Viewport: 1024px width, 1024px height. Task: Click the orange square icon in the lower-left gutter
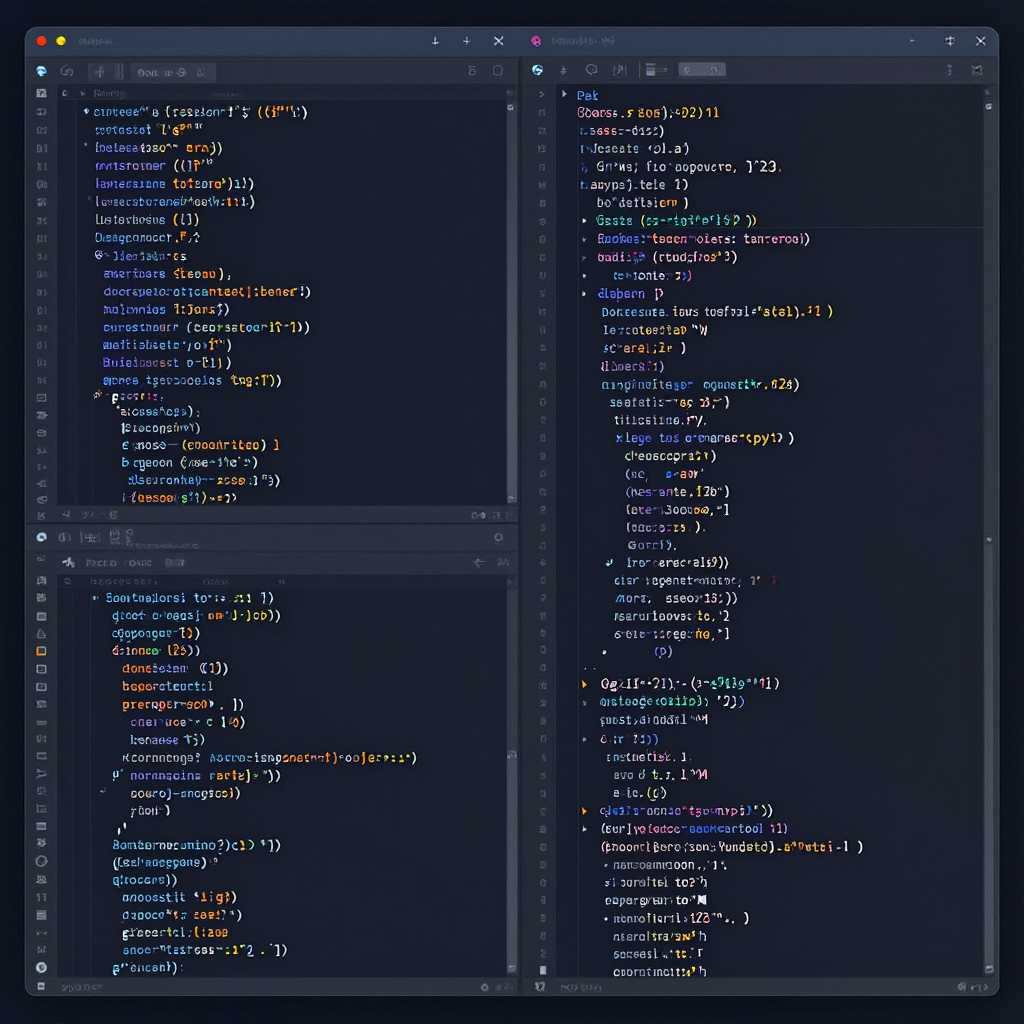(x=41, y=651)
